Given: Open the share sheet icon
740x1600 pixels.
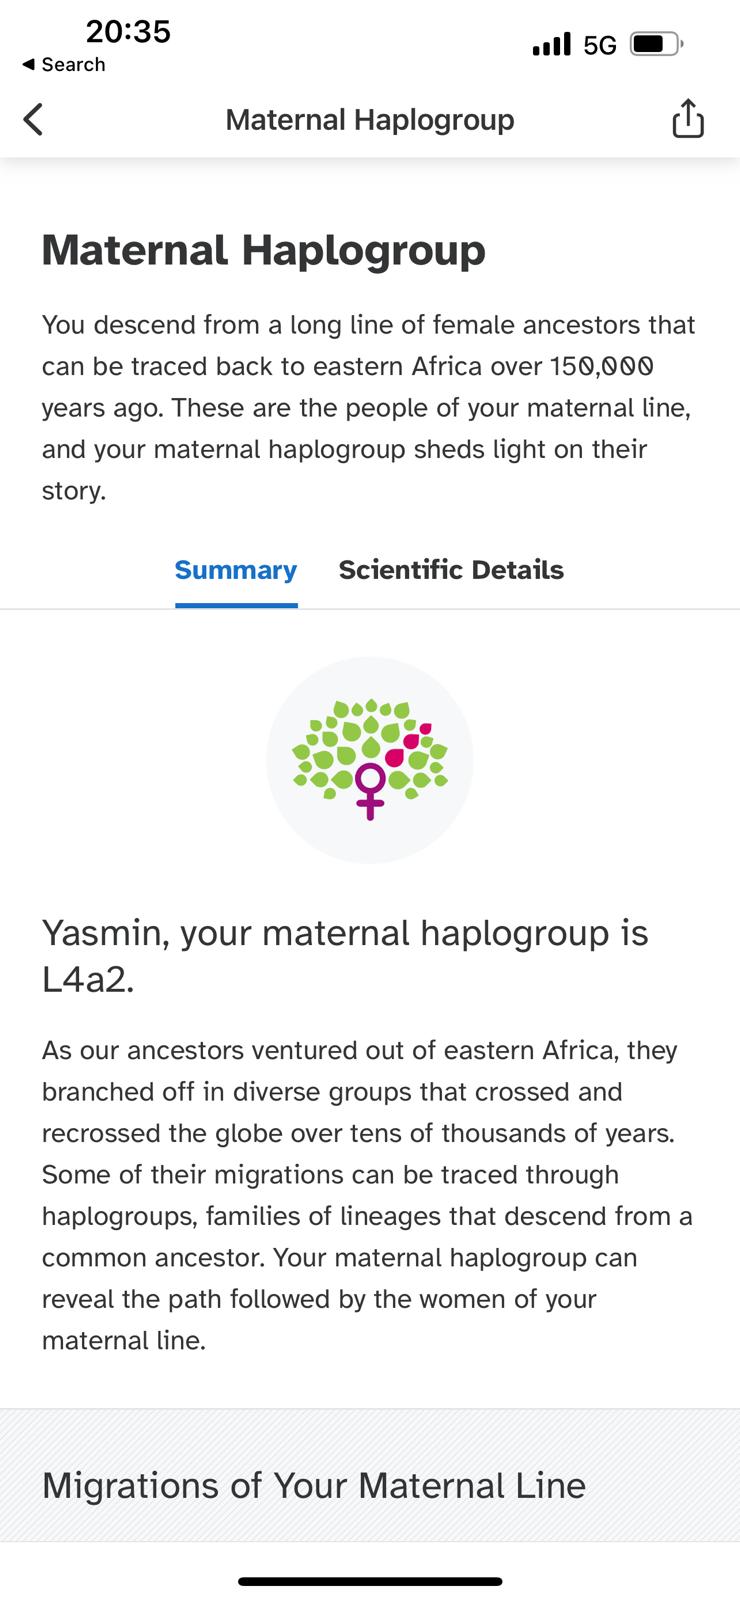Looking at the screenshot, I should (x=688, y=118).
